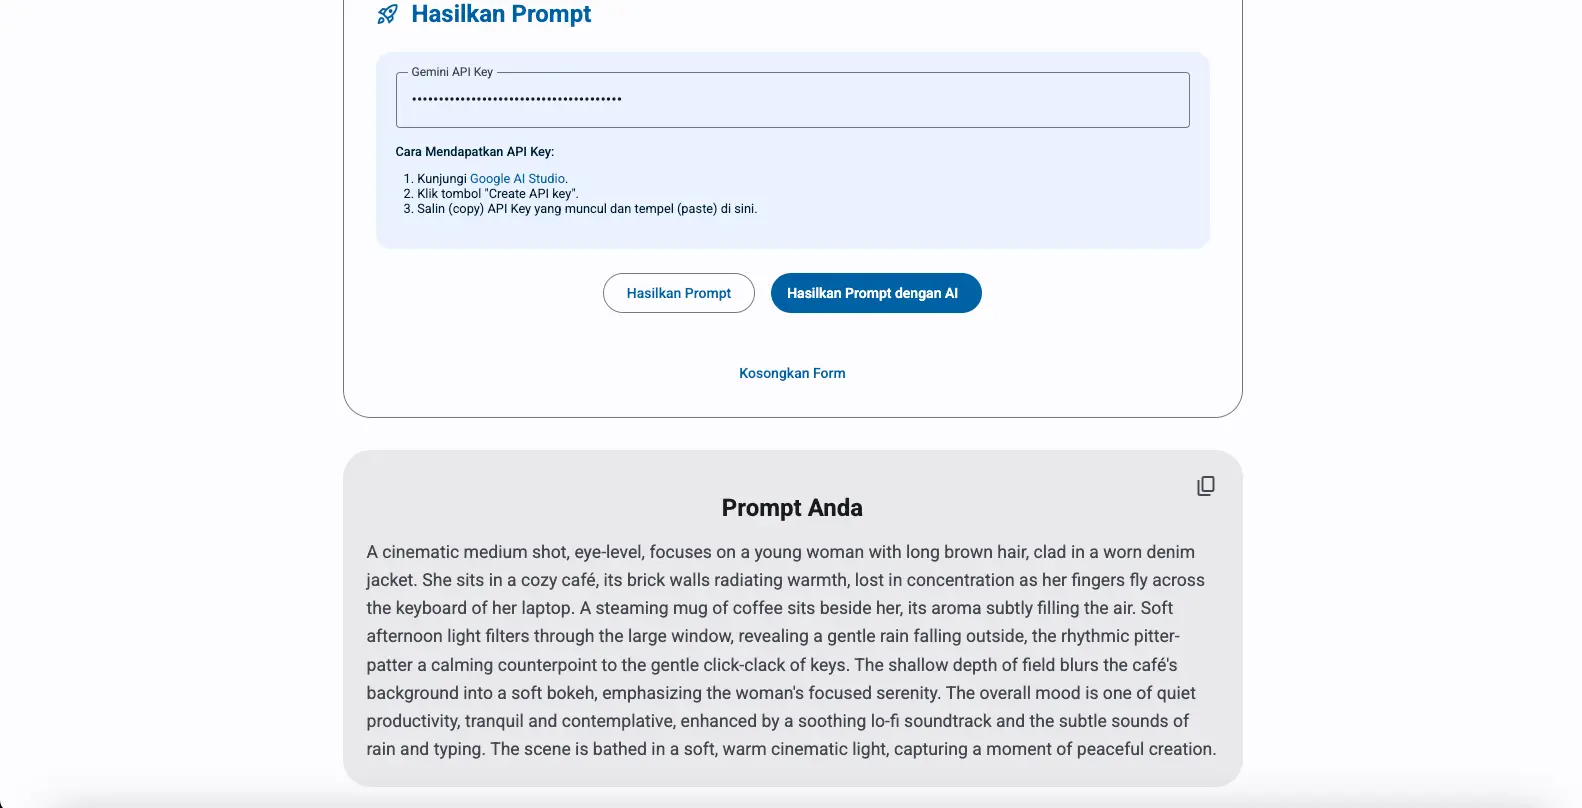This screenshot has height=808, width=1582.
Task: Generate with Hasilkan Prompt dengan AI button
Action: [x=875, y=293]
